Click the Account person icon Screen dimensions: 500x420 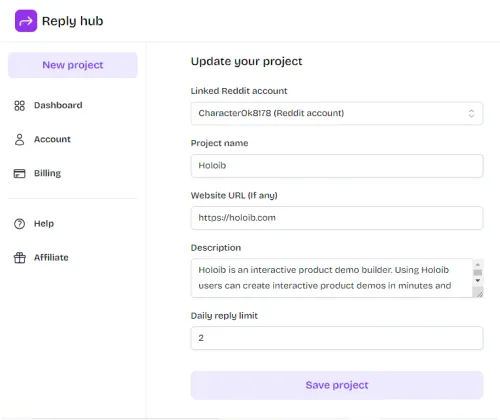coord(19,140)
